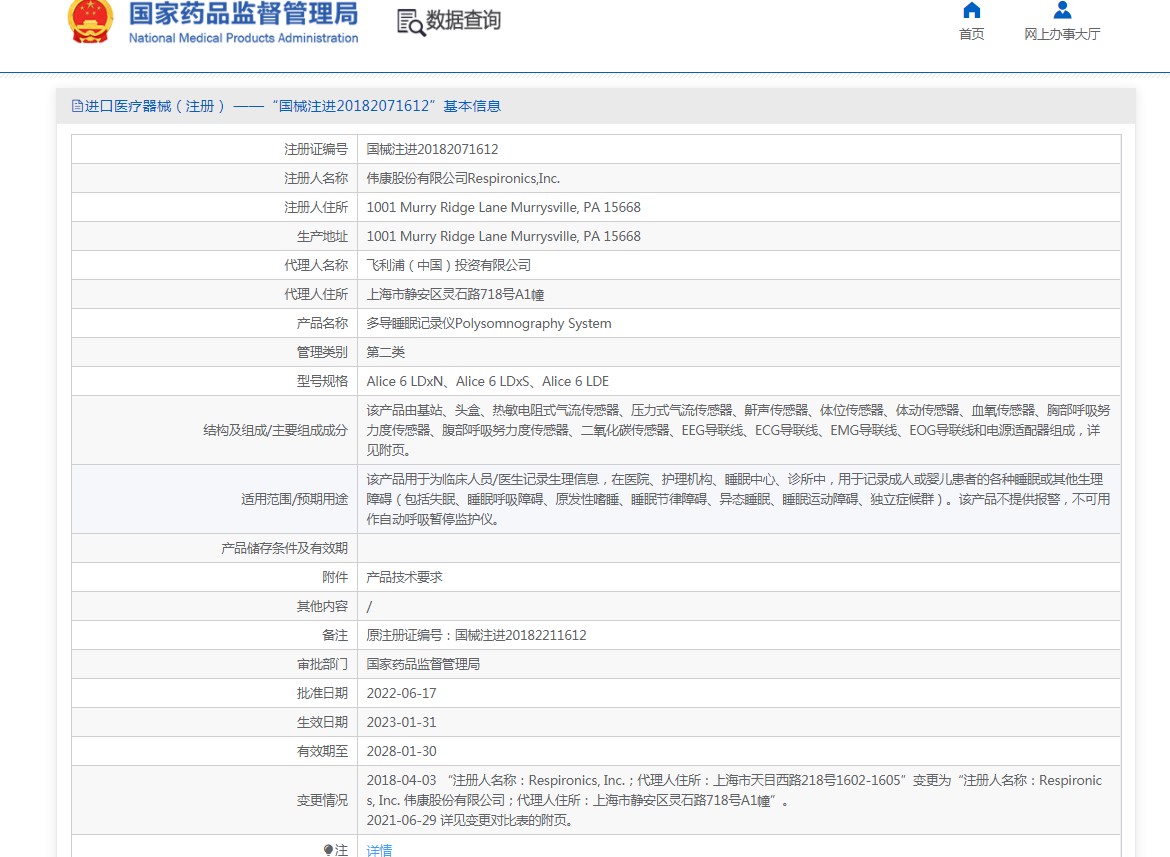
Task: Click the national emblem logo
Action: click(x=90, y=21)
